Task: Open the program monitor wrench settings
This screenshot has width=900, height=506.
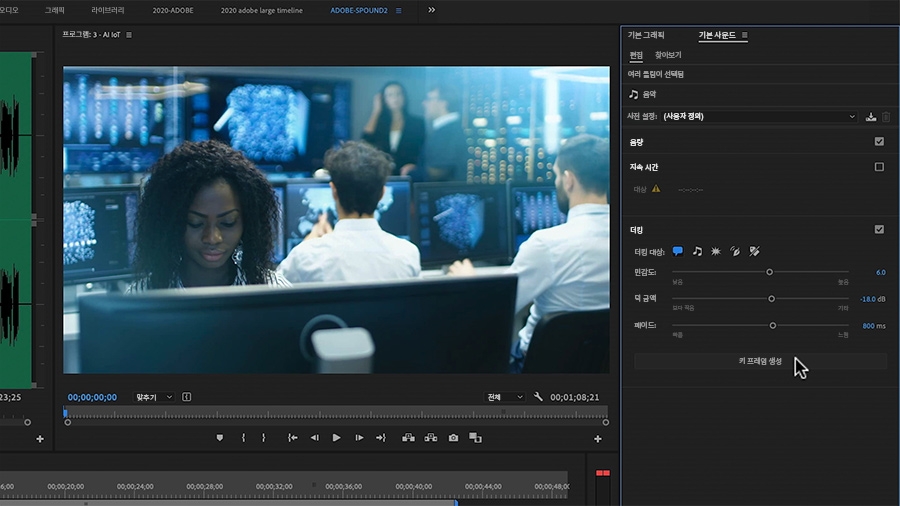Action: pos(538,397)
